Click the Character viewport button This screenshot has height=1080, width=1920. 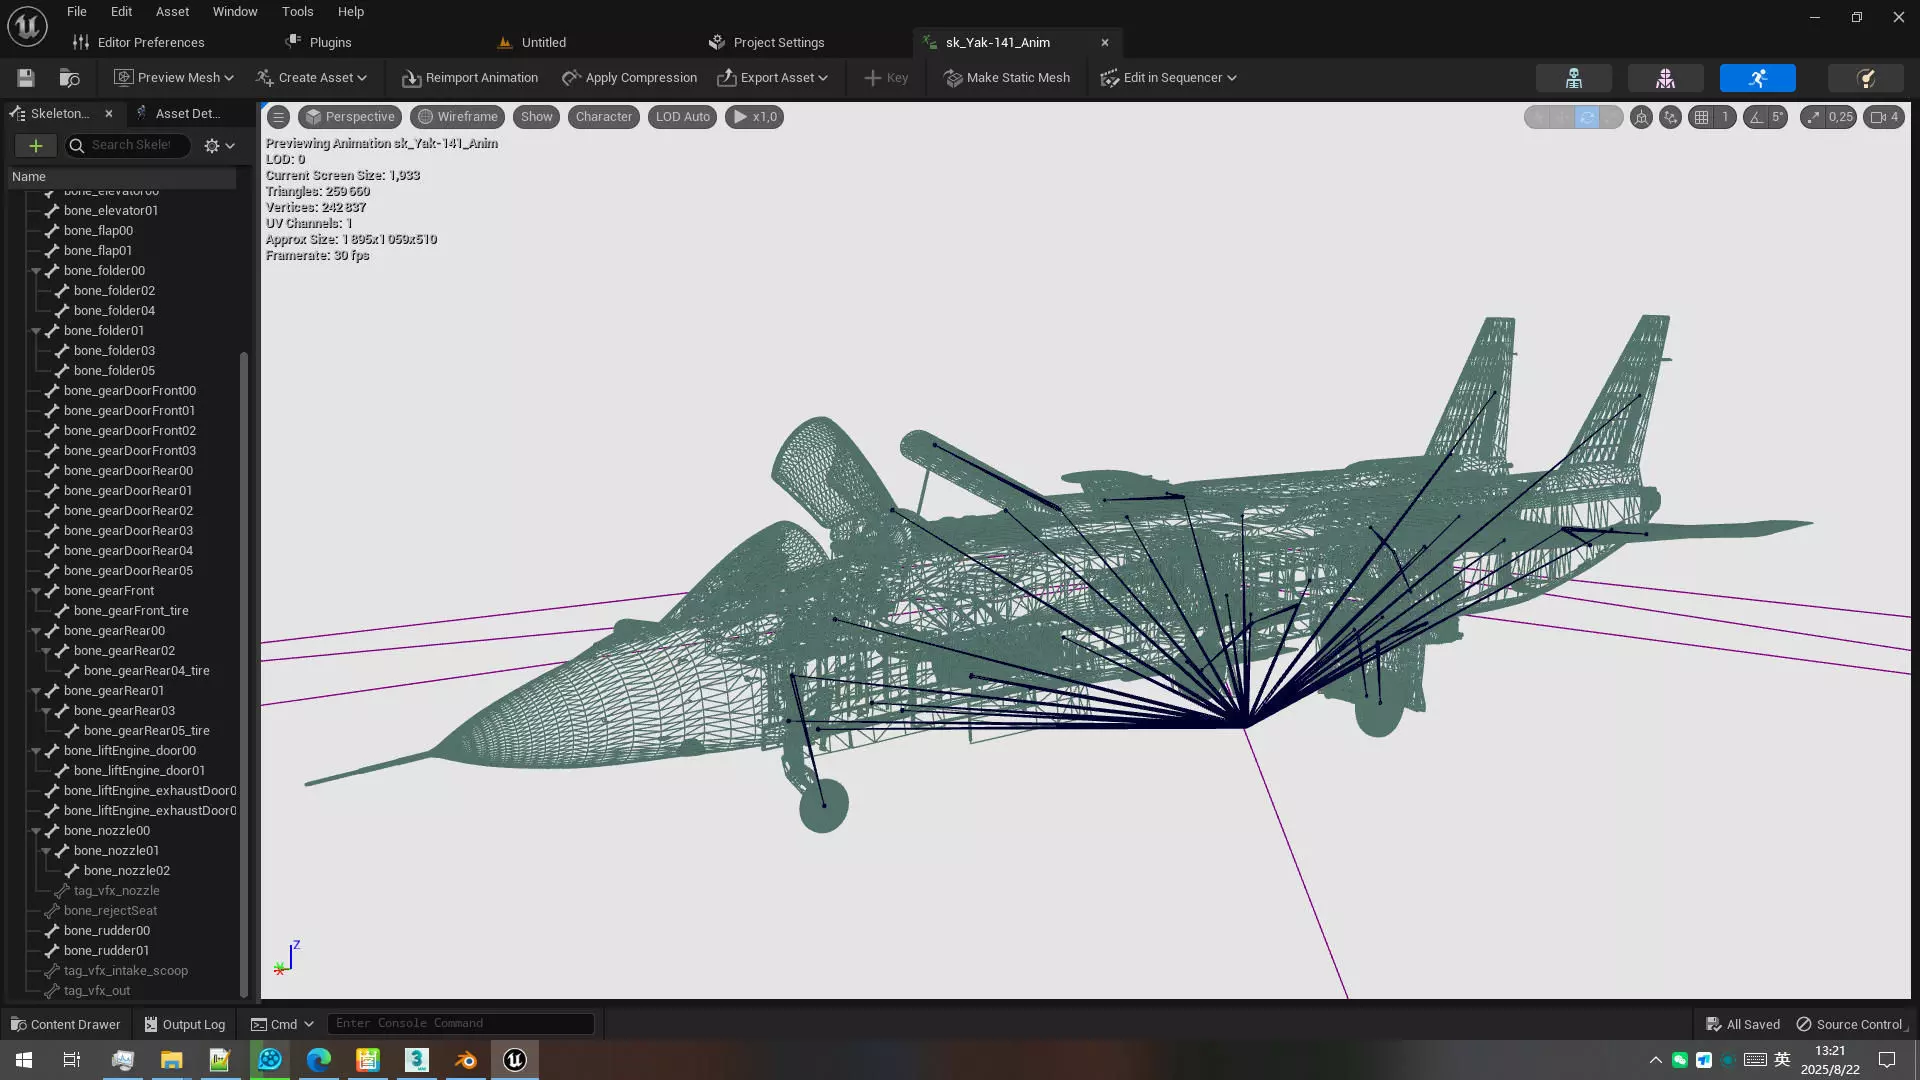tap(604, 117)
